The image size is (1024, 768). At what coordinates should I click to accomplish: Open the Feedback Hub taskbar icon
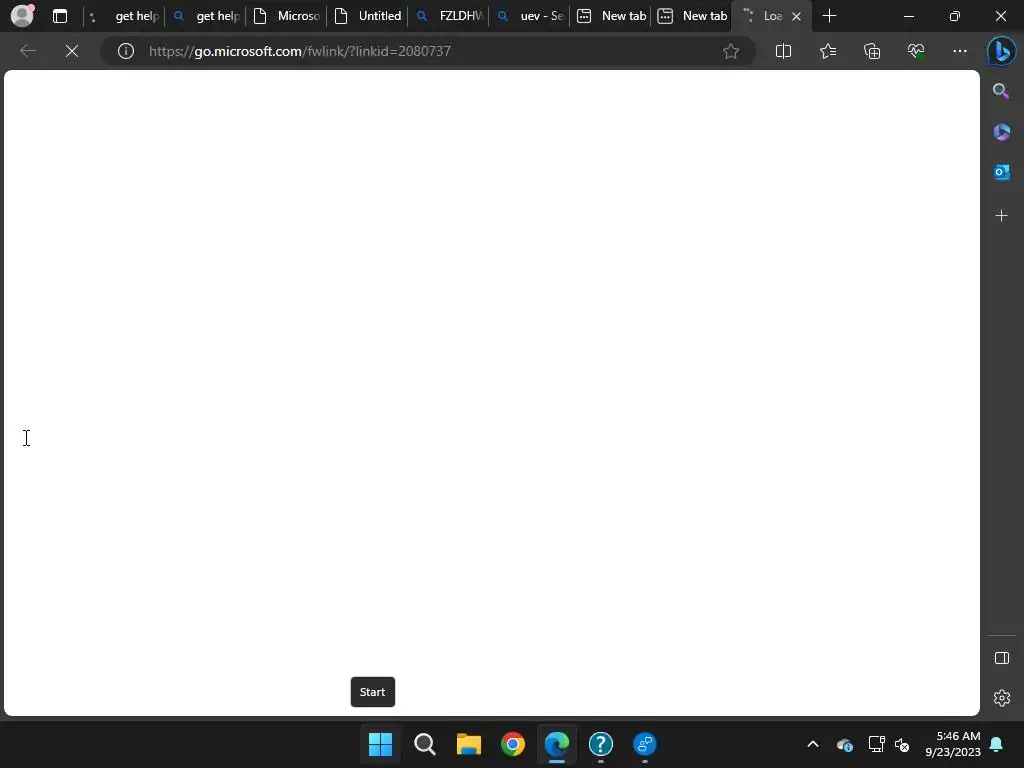[x=645, y=744]
